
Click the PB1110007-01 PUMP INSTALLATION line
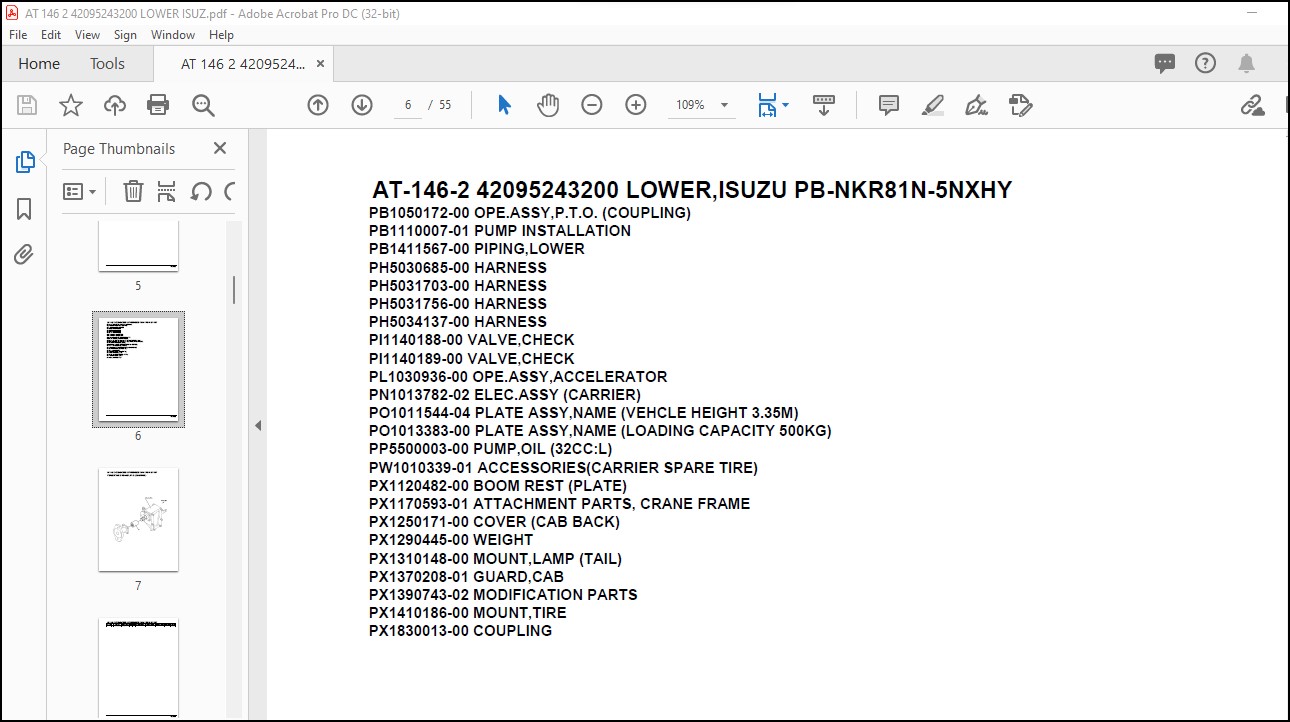(x=500, y=231)
